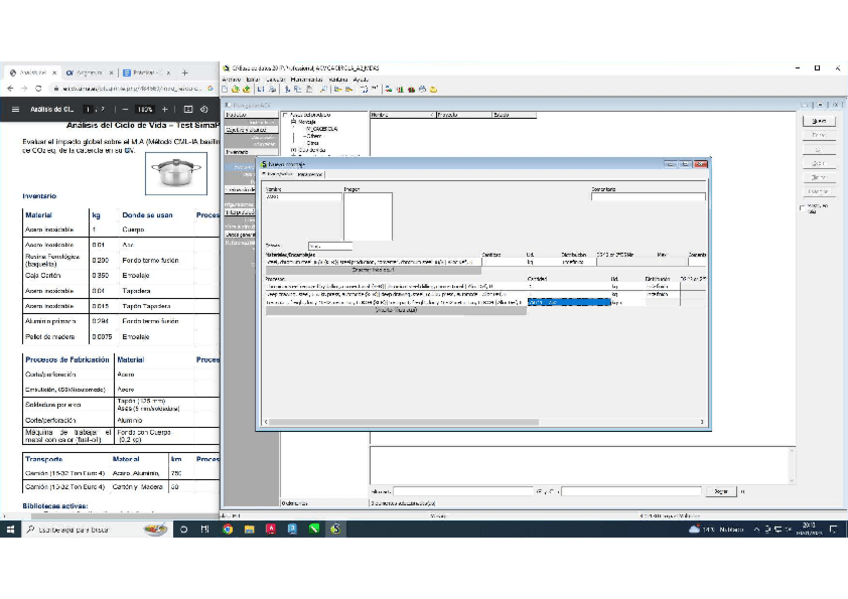The image size is (848, 599).
Task: Zoom in on the PDF document
Action: click(x=165, y=109)
